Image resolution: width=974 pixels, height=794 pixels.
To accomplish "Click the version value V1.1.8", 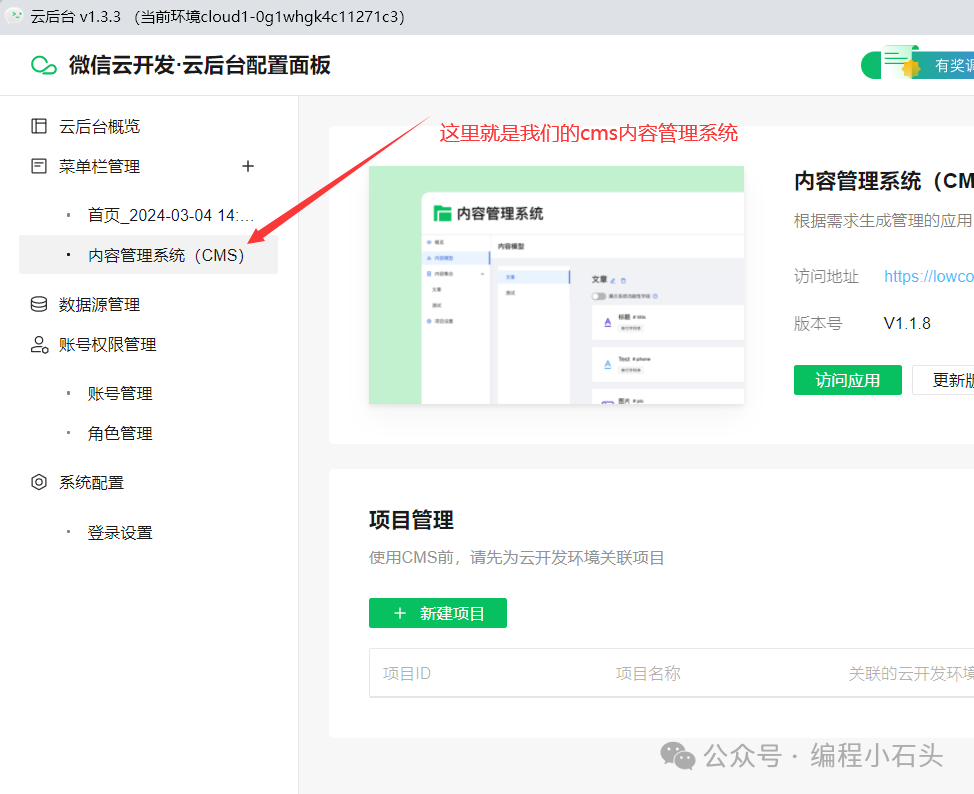I will pos(907,324).
